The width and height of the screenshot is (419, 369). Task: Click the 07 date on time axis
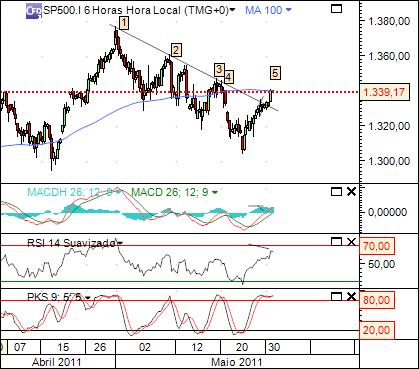pos(19,347)
